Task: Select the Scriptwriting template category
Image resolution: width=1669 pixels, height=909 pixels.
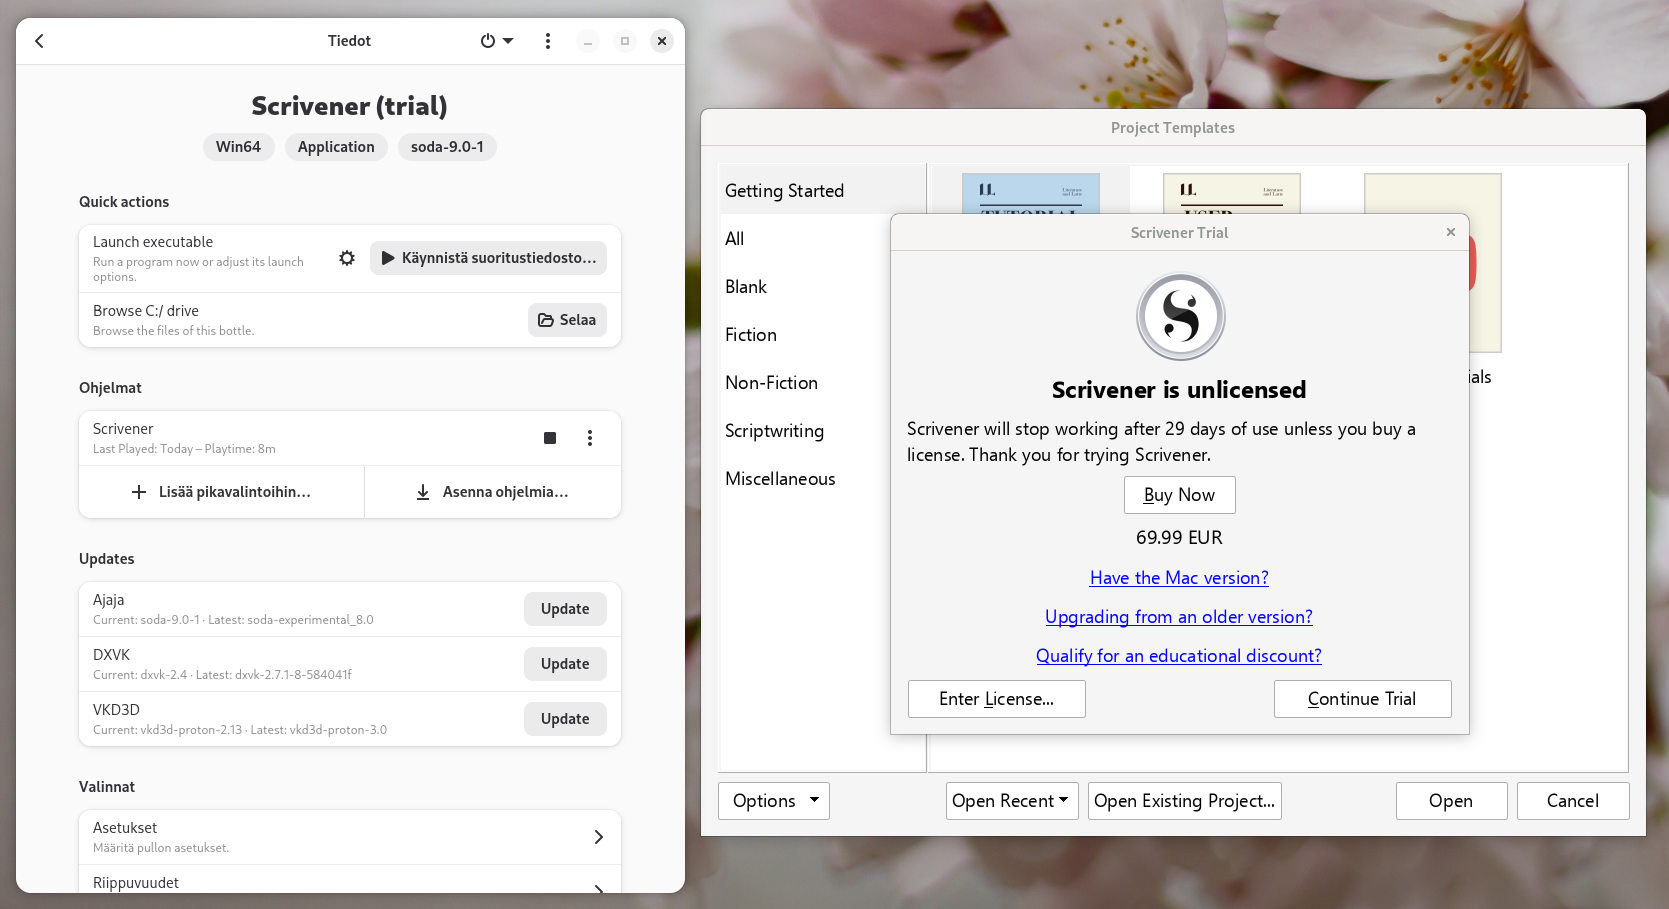Action: click(x=774, y=431)
